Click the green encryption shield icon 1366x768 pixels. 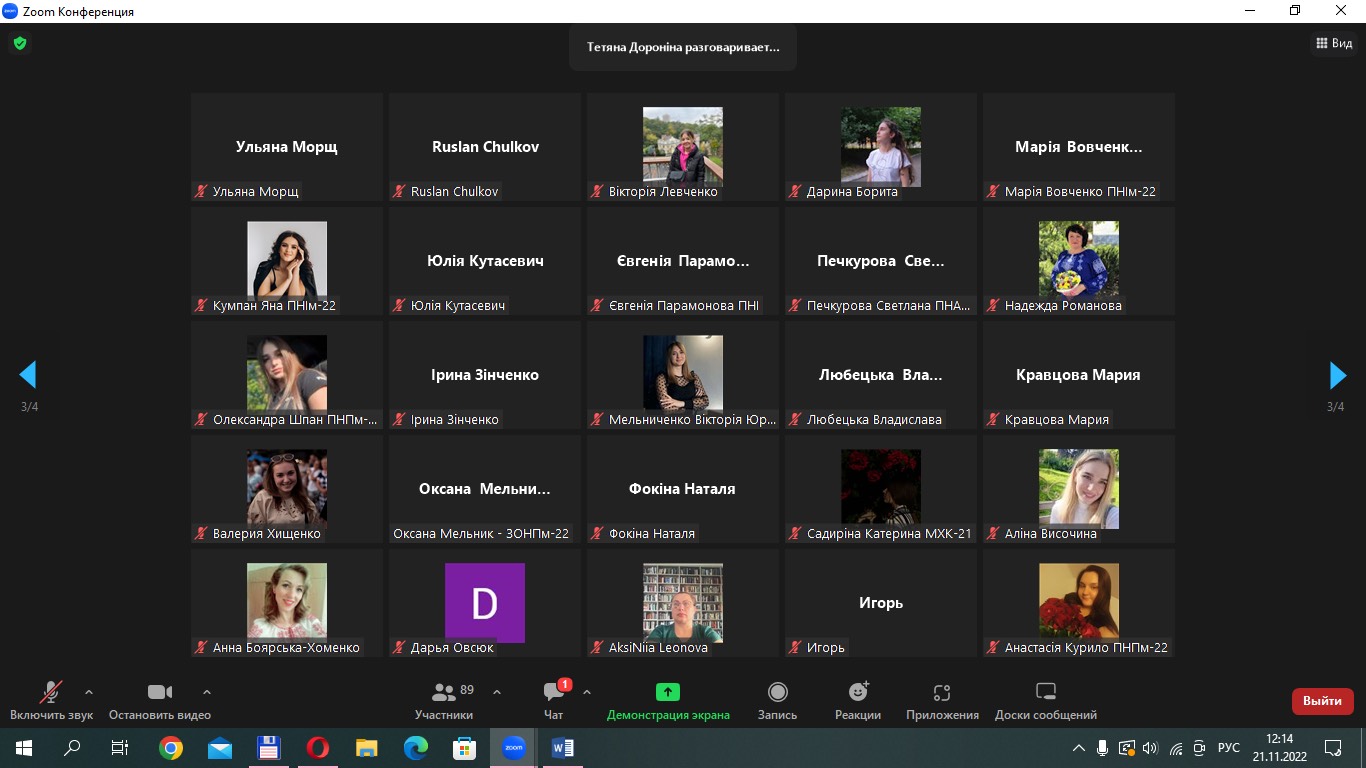[19, 43]
